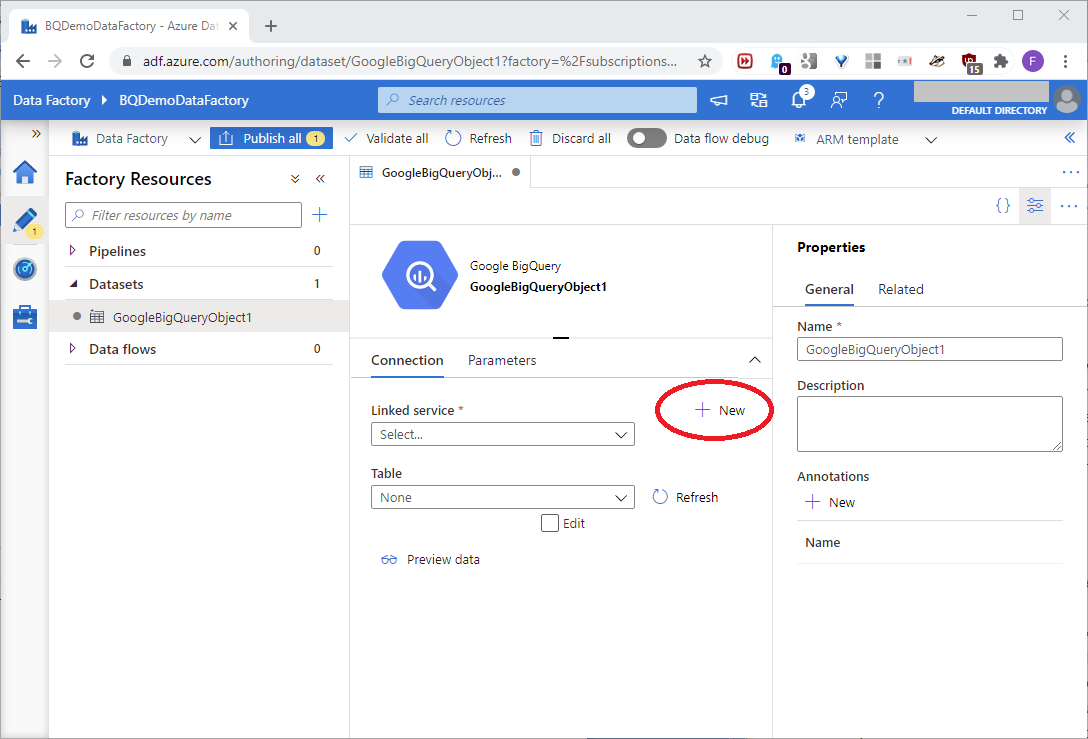The image size is (1088, 739).
Task: Click New next to Linked service
Action: tap(721, 410)
